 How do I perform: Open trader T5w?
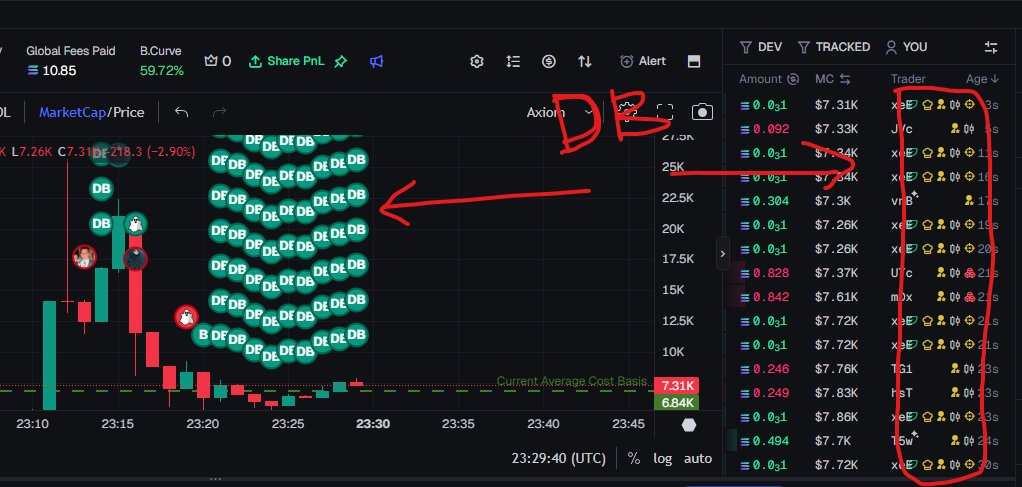901,441
